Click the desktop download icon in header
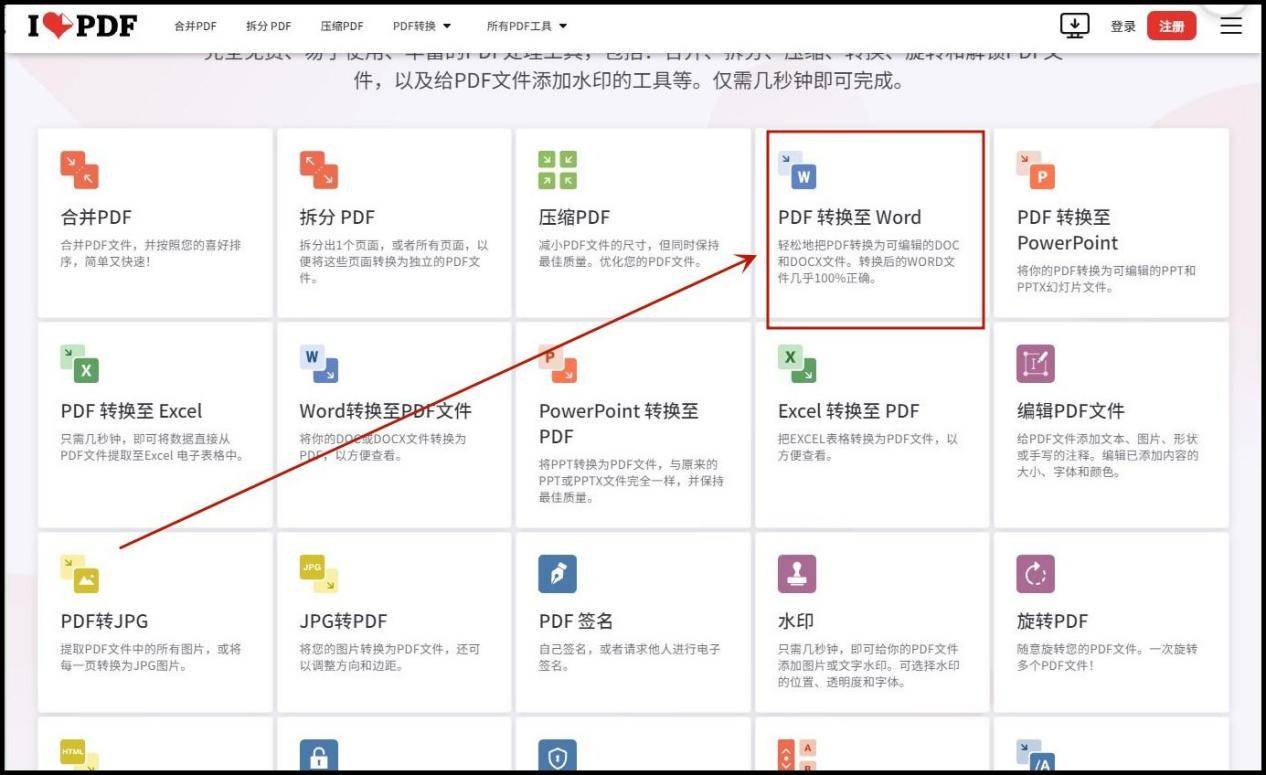 [x=1075, y=26]
